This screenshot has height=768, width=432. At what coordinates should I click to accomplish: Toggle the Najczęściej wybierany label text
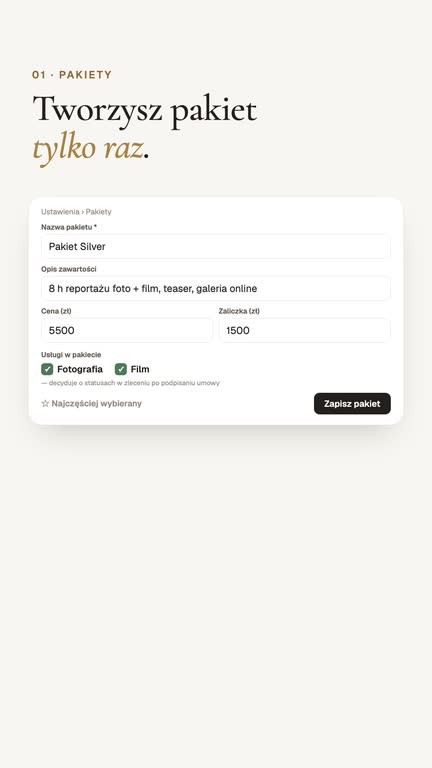tap(96, 404)
